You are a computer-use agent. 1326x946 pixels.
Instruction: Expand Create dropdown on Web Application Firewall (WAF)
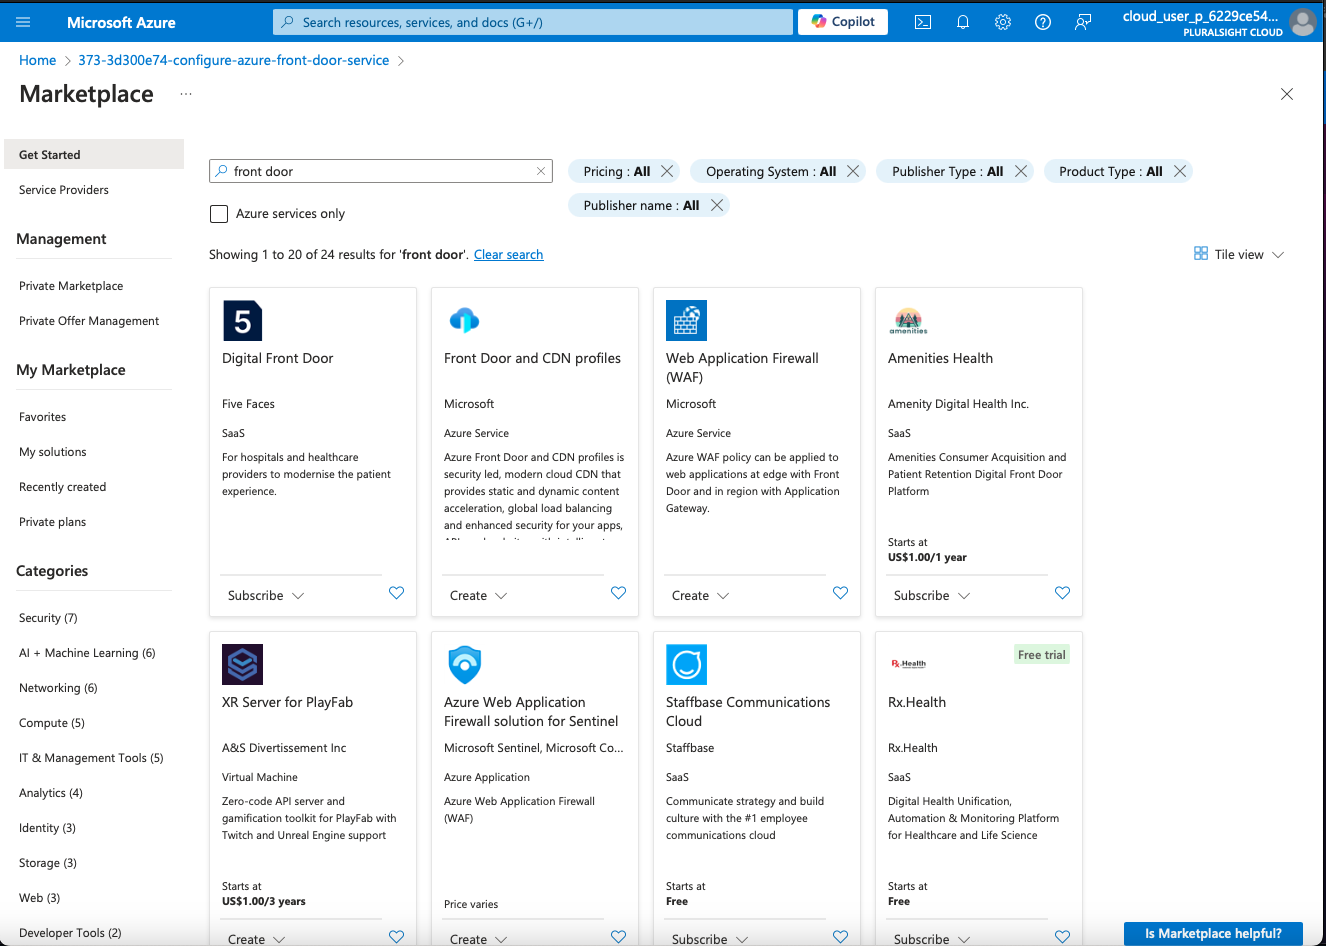point(724,596)
